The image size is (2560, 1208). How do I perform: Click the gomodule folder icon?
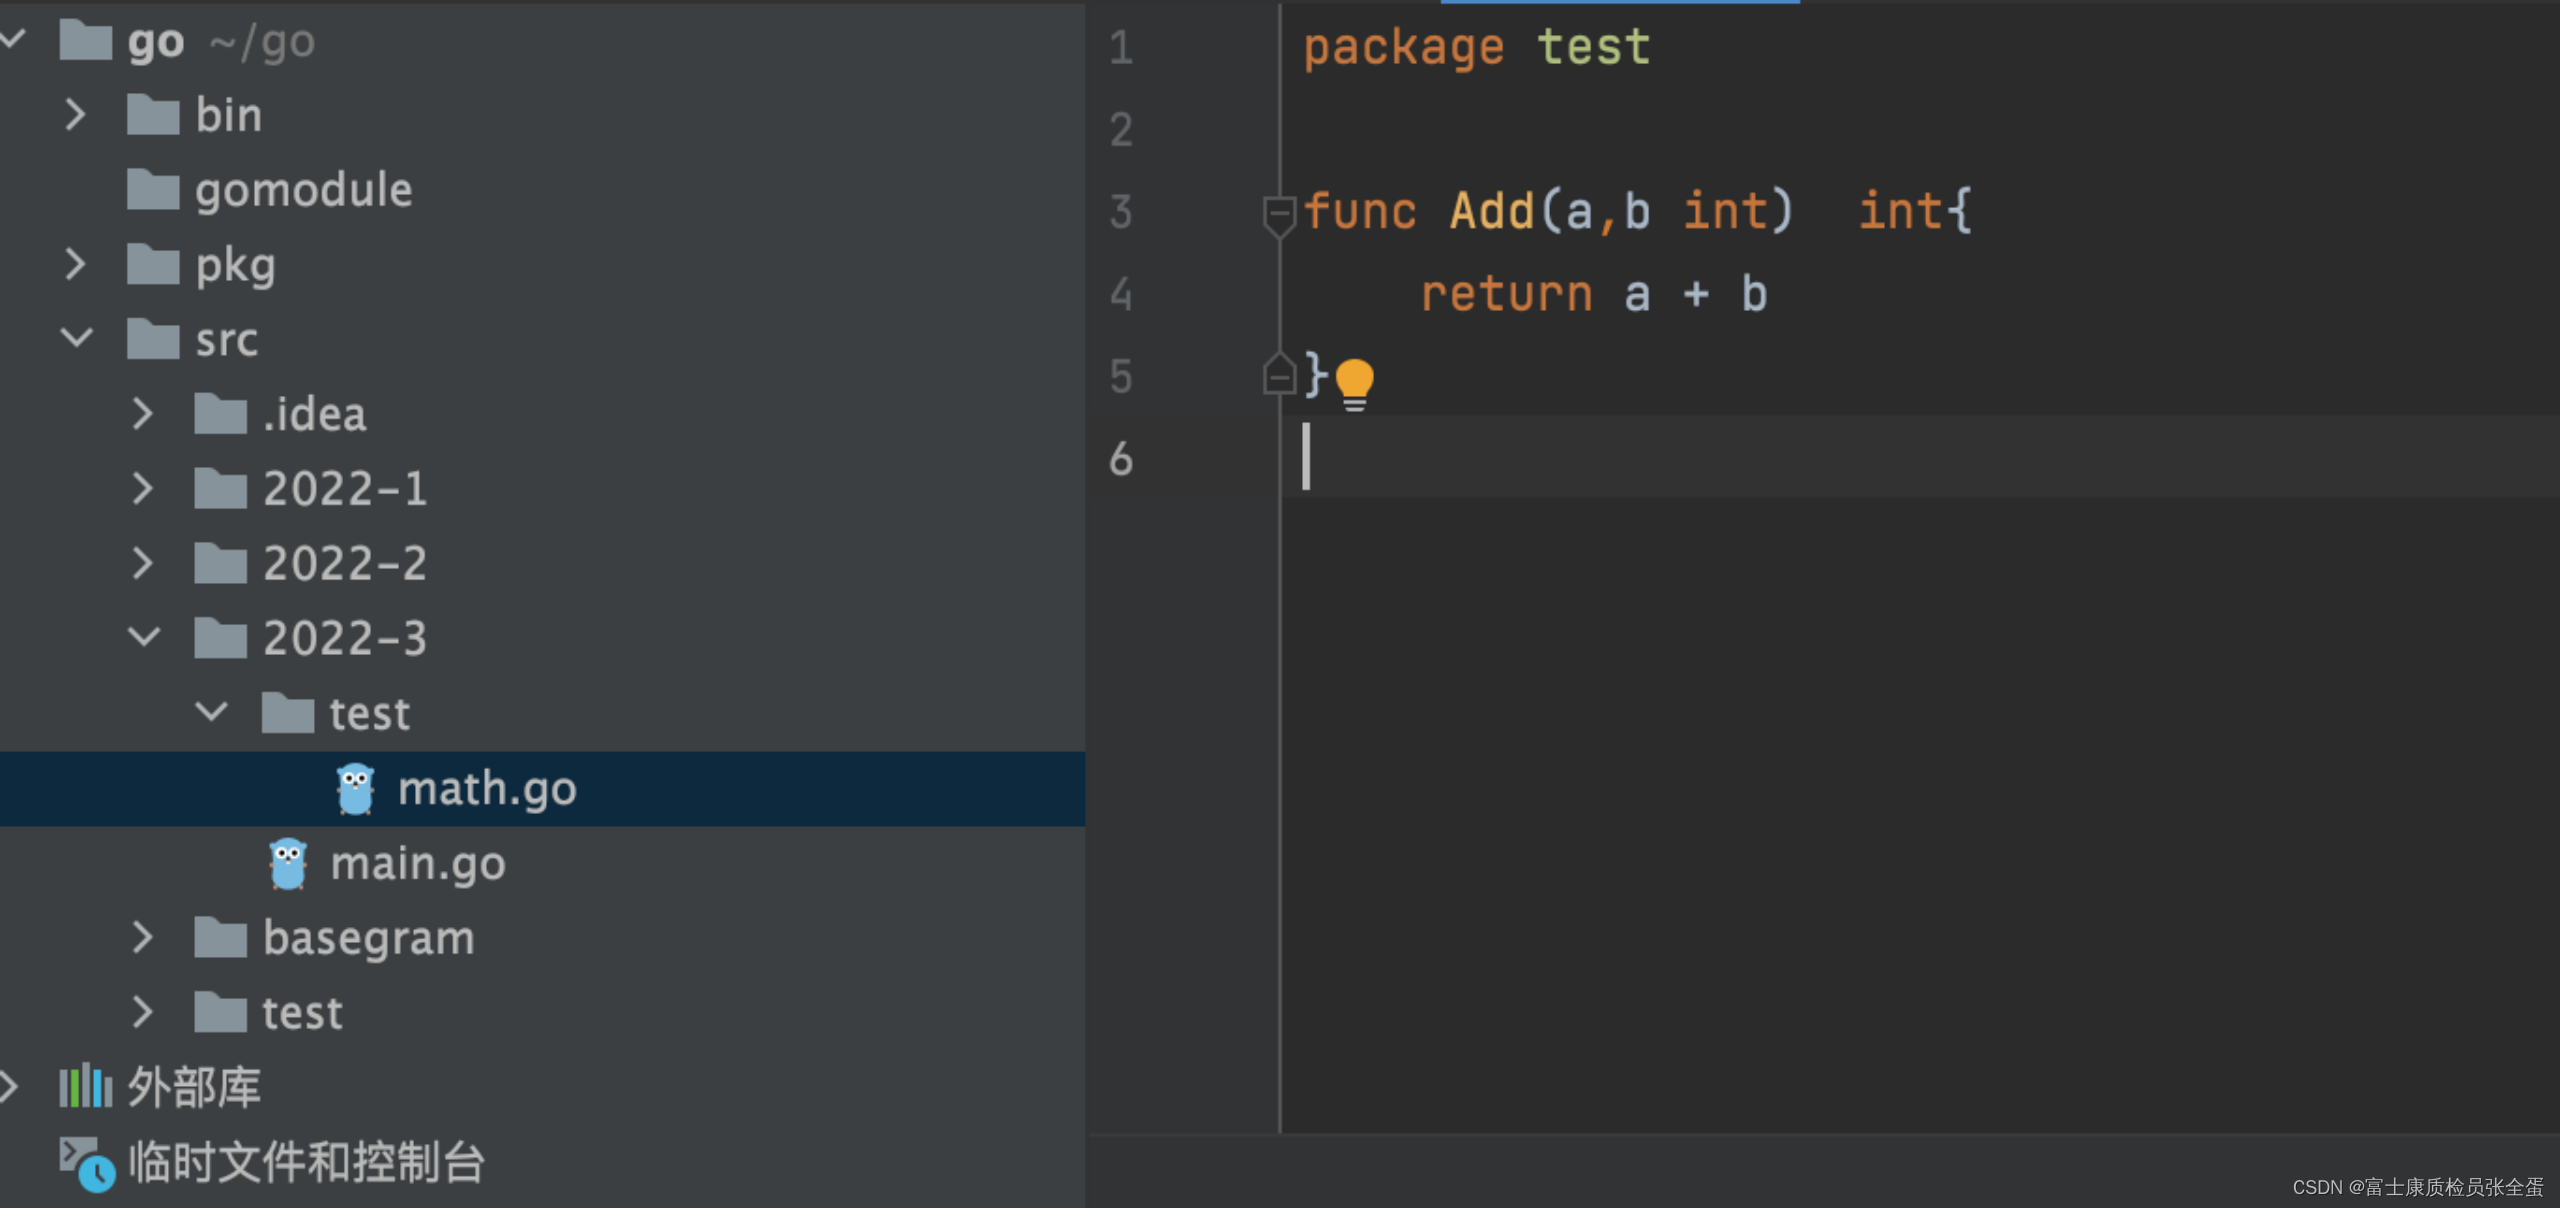(x=153, y=190)
